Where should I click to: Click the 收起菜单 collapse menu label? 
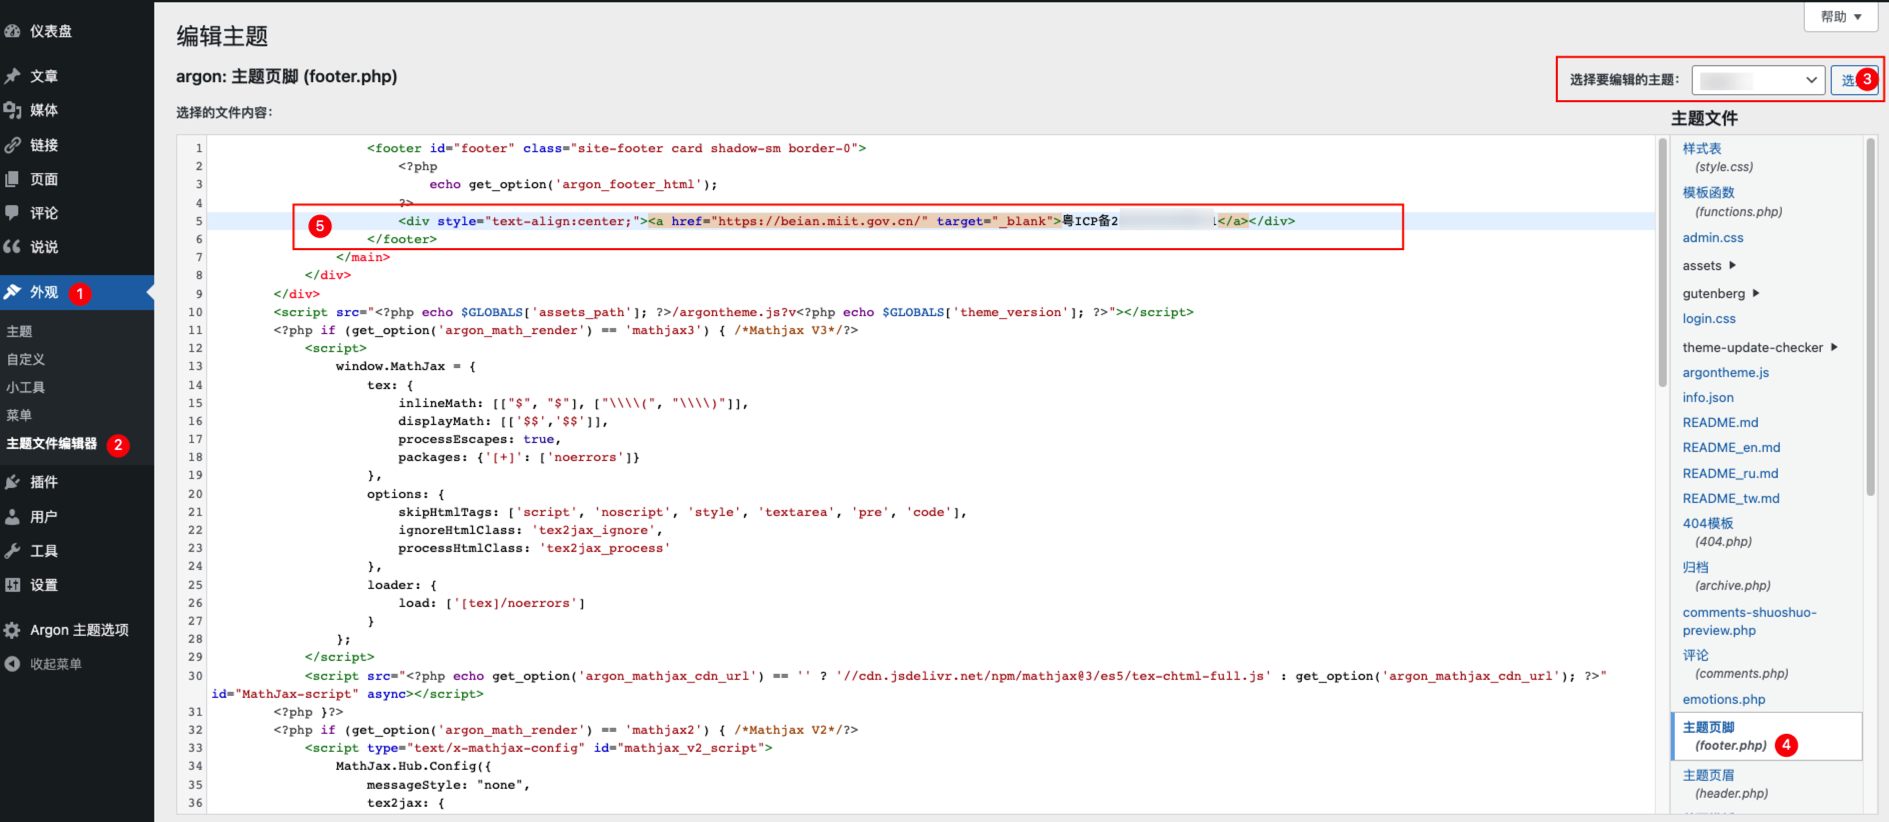(x=56, y=664)
